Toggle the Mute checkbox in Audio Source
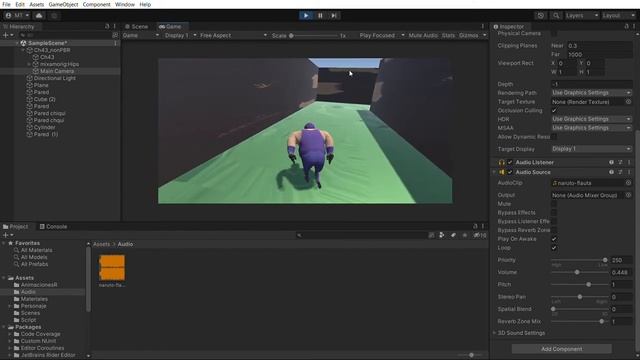640x360 pixels. tap(554, 204)
